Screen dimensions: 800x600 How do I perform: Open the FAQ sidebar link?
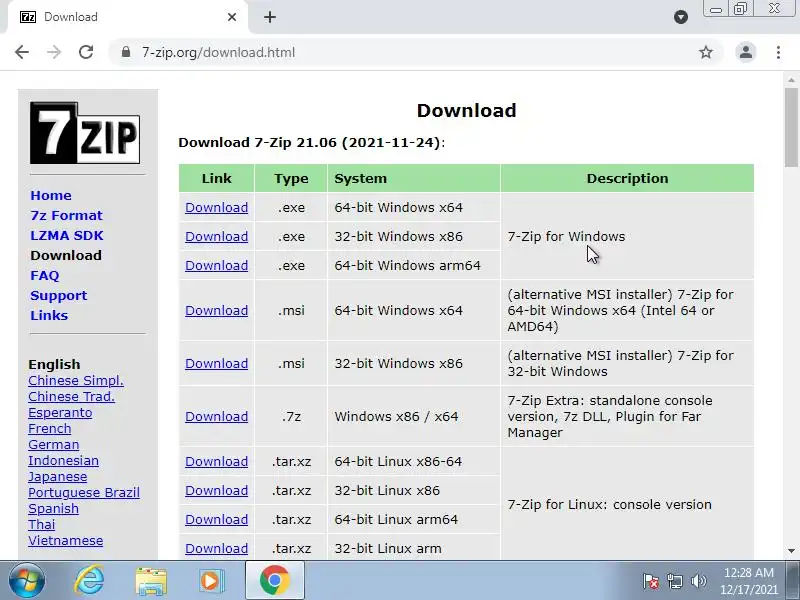[x=44, y=276]
